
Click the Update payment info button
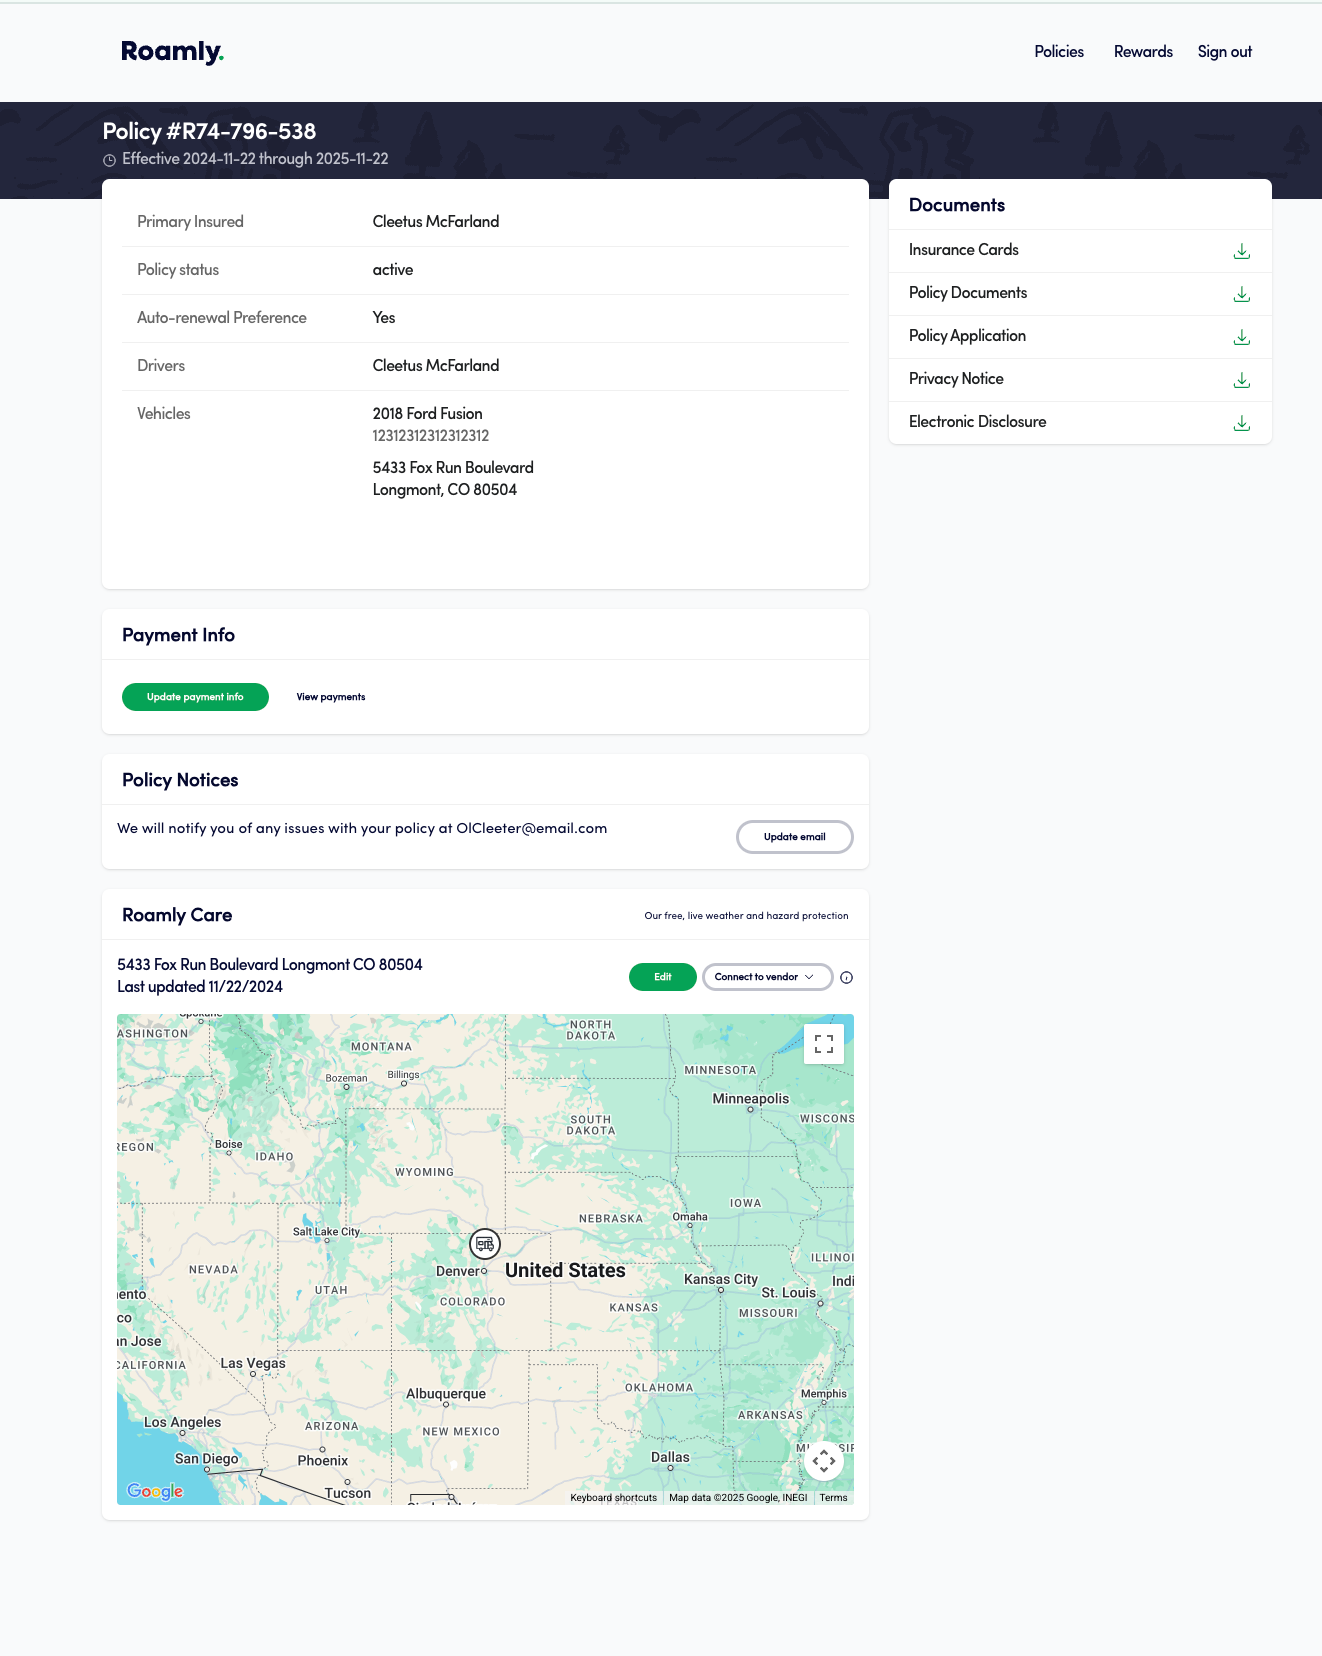tap(195, 697)
